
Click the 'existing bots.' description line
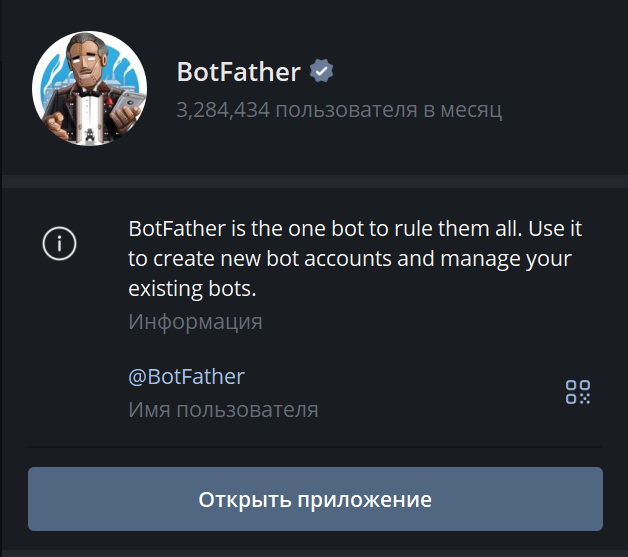point(192,288)
